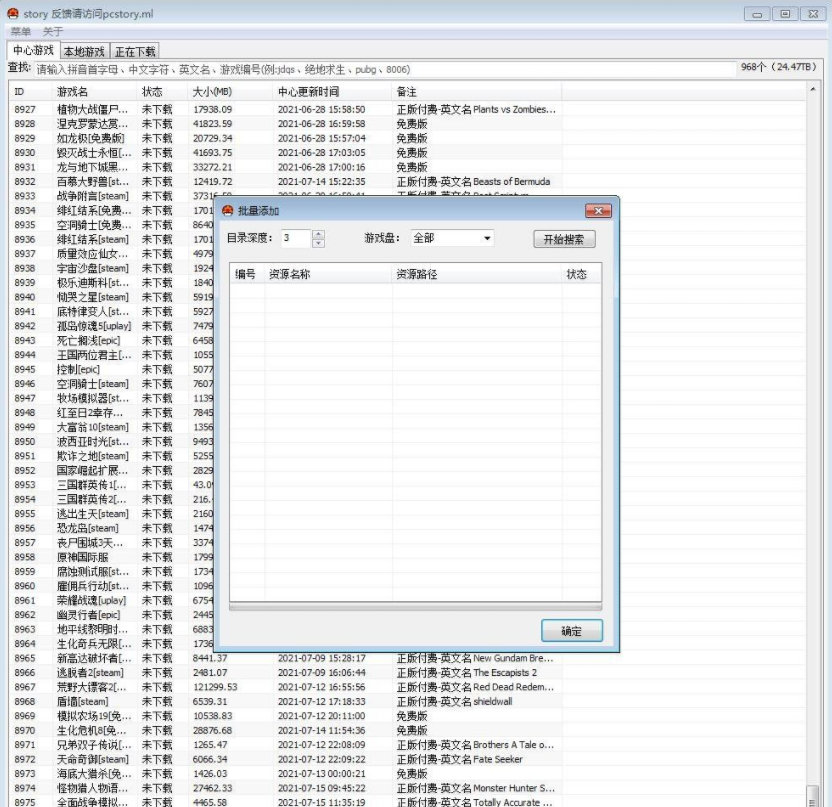Click the story app icon in title bar

[13, 13]
